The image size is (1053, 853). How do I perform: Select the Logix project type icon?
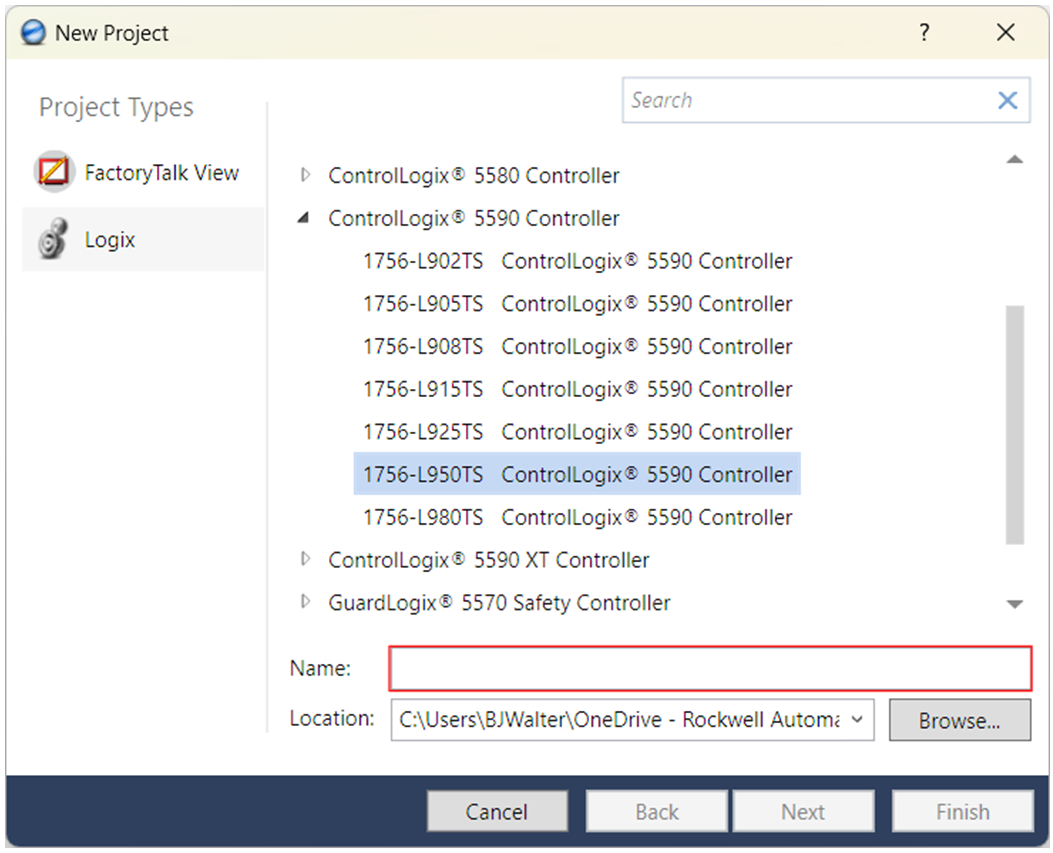[54, 239]
